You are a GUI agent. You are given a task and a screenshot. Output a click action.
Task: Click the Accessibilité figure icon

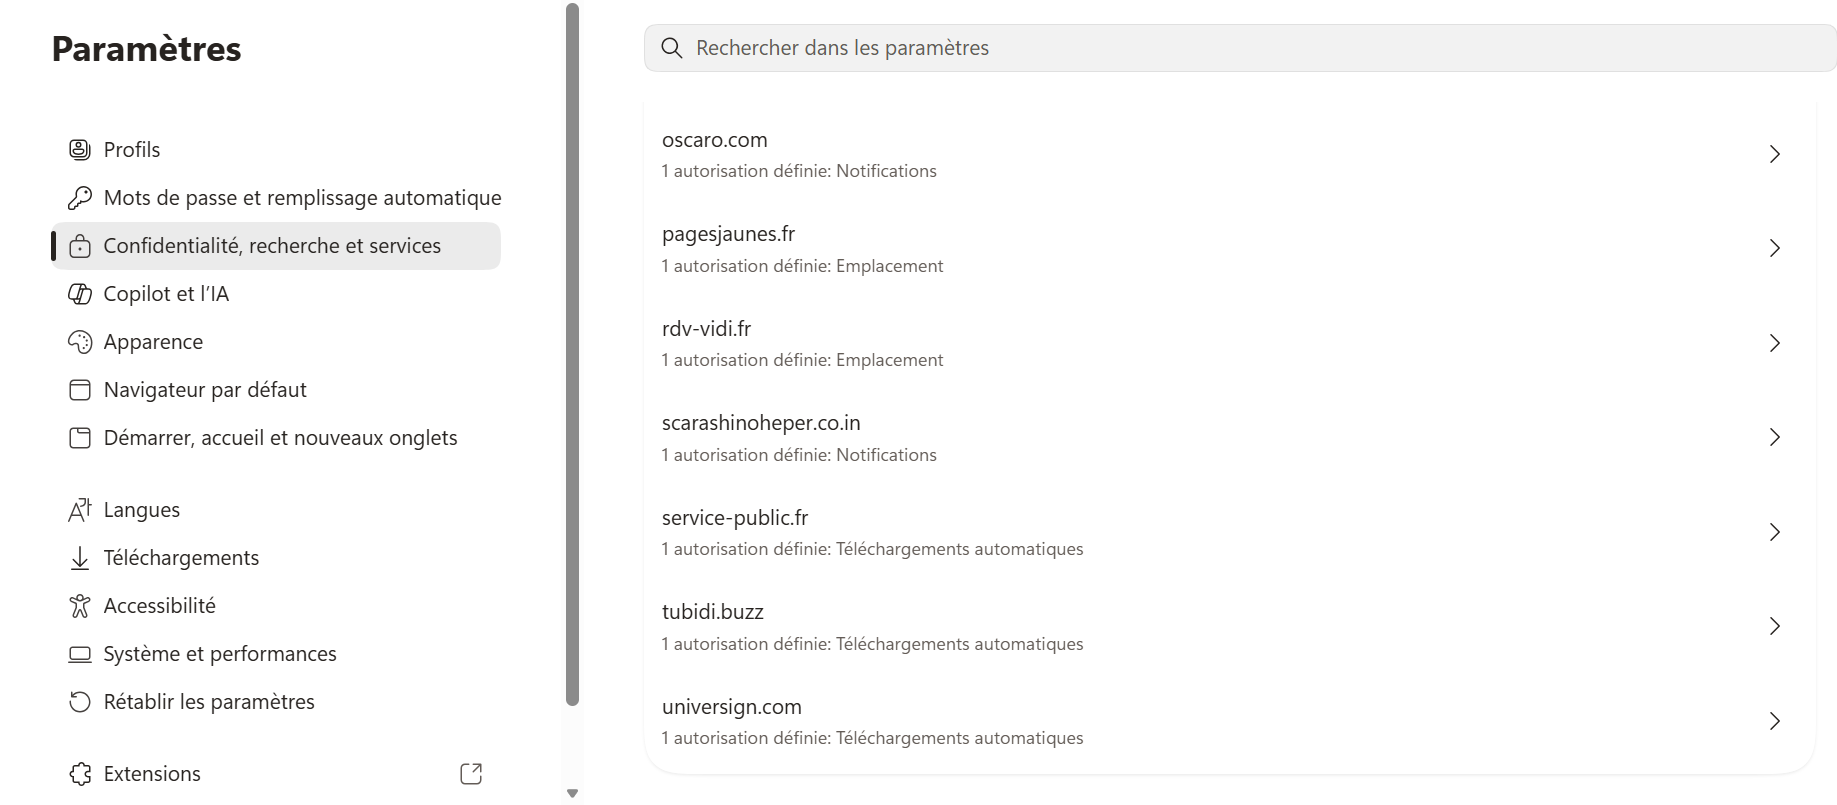[80, 606]
